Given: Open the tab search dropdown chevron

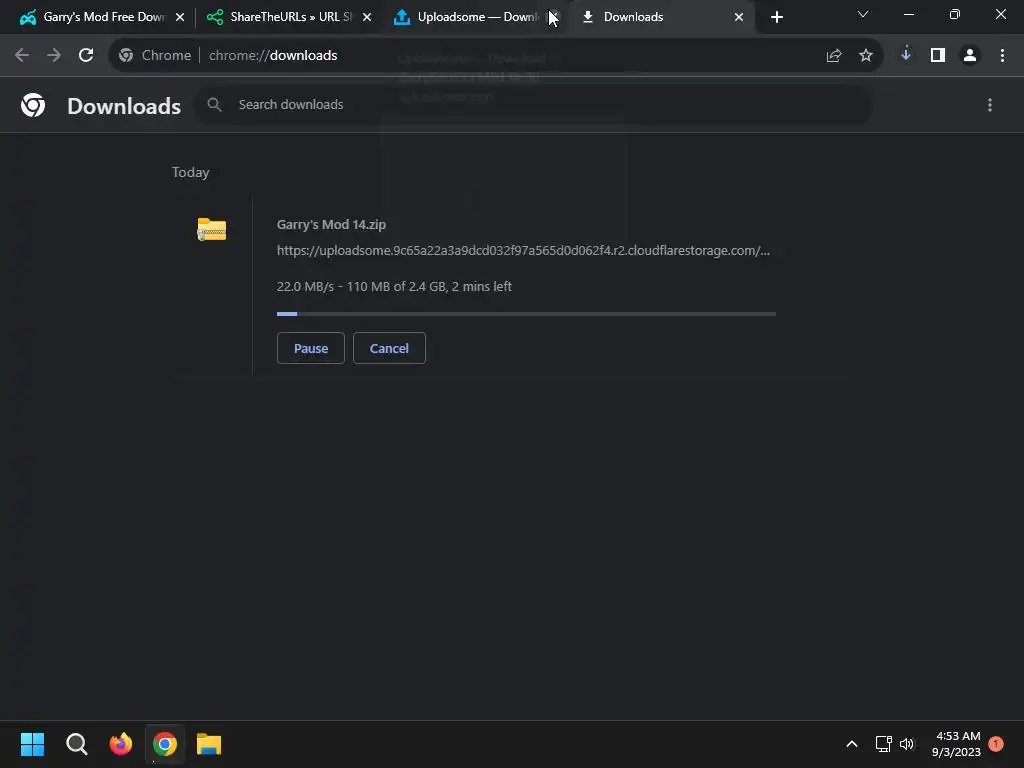Looking at the screenshot, I should point(863,14).
